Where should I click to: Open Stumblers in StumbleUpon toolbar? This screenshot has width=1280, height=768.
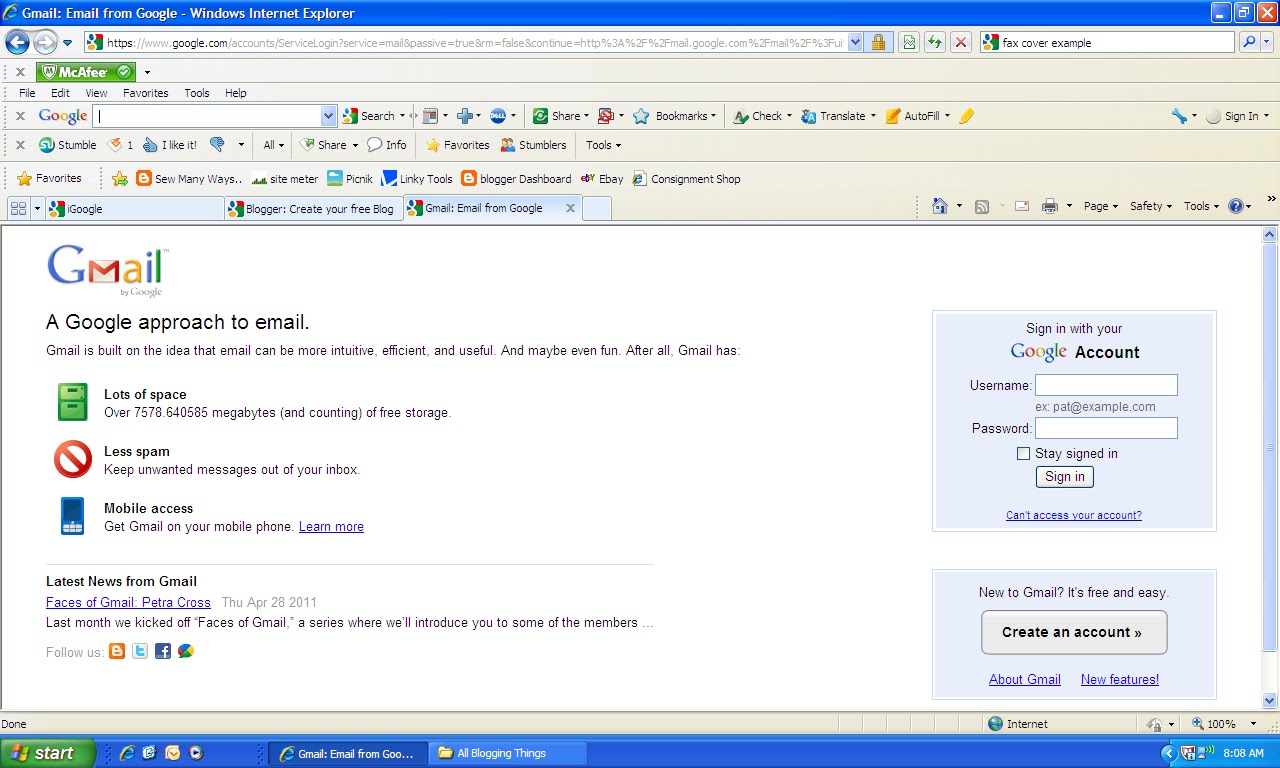(533, 145)
